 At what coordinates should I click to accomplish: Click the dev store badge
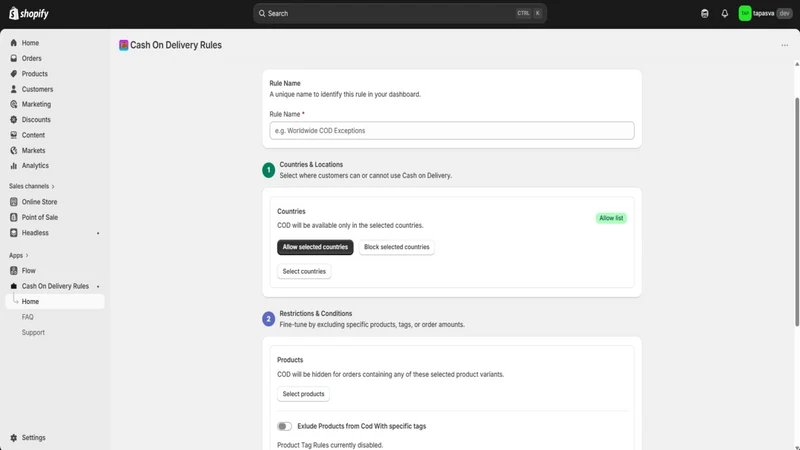(x=784, y=13)
